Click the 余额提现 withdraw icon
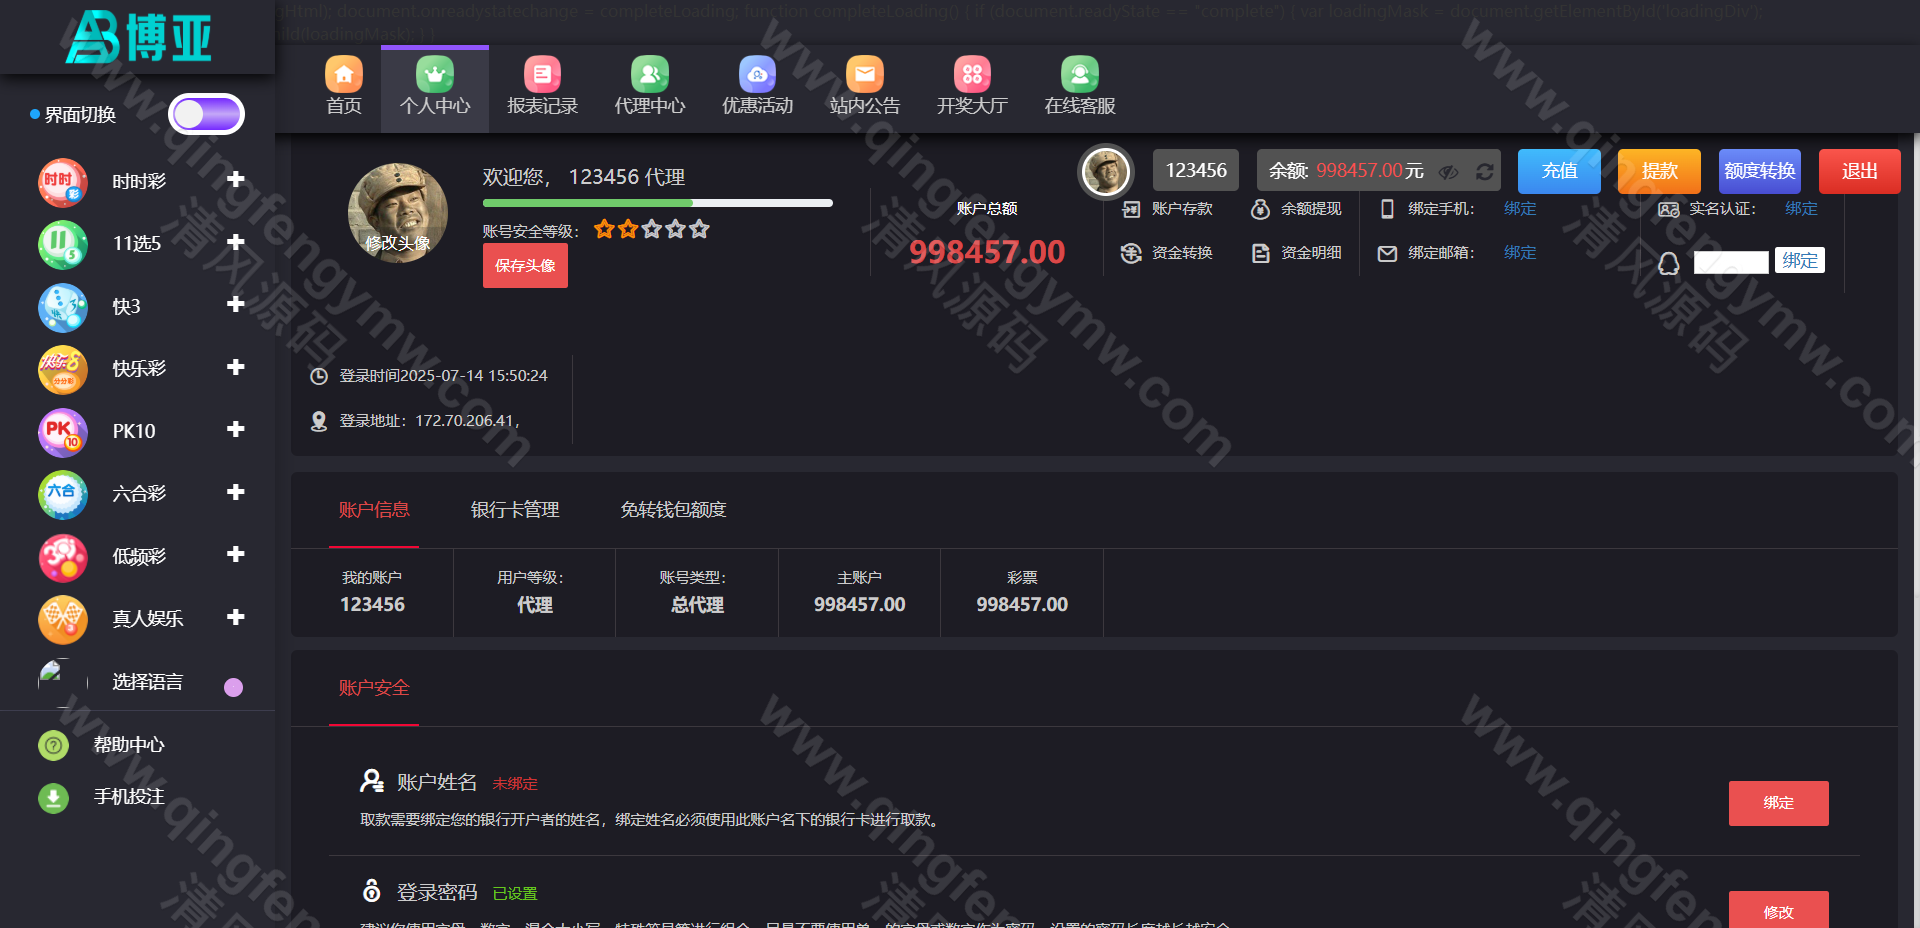The height and width of the screenshot is (928, 1920). pyautogui.click(x=1260, y=209)
